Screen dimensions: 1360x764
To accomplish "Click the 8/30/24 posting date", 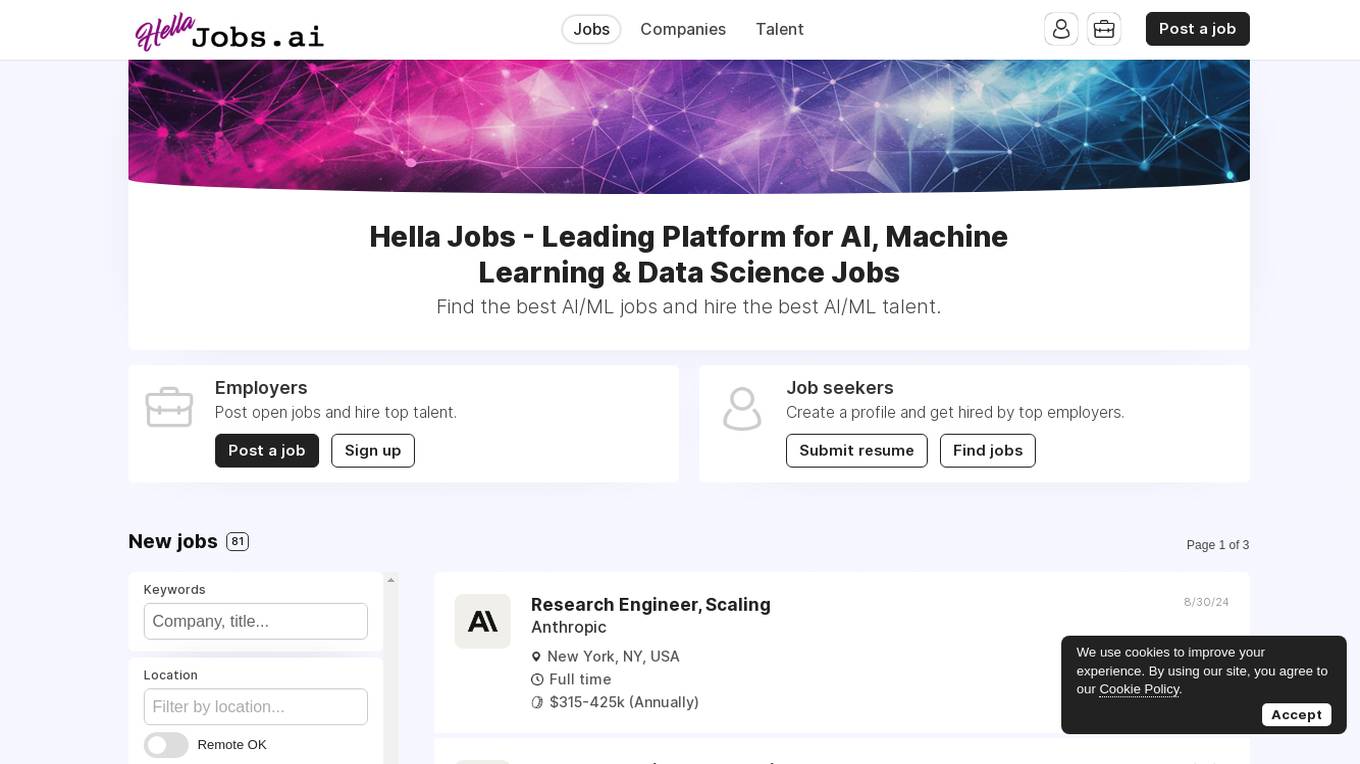I will [x=1206, y=602].
